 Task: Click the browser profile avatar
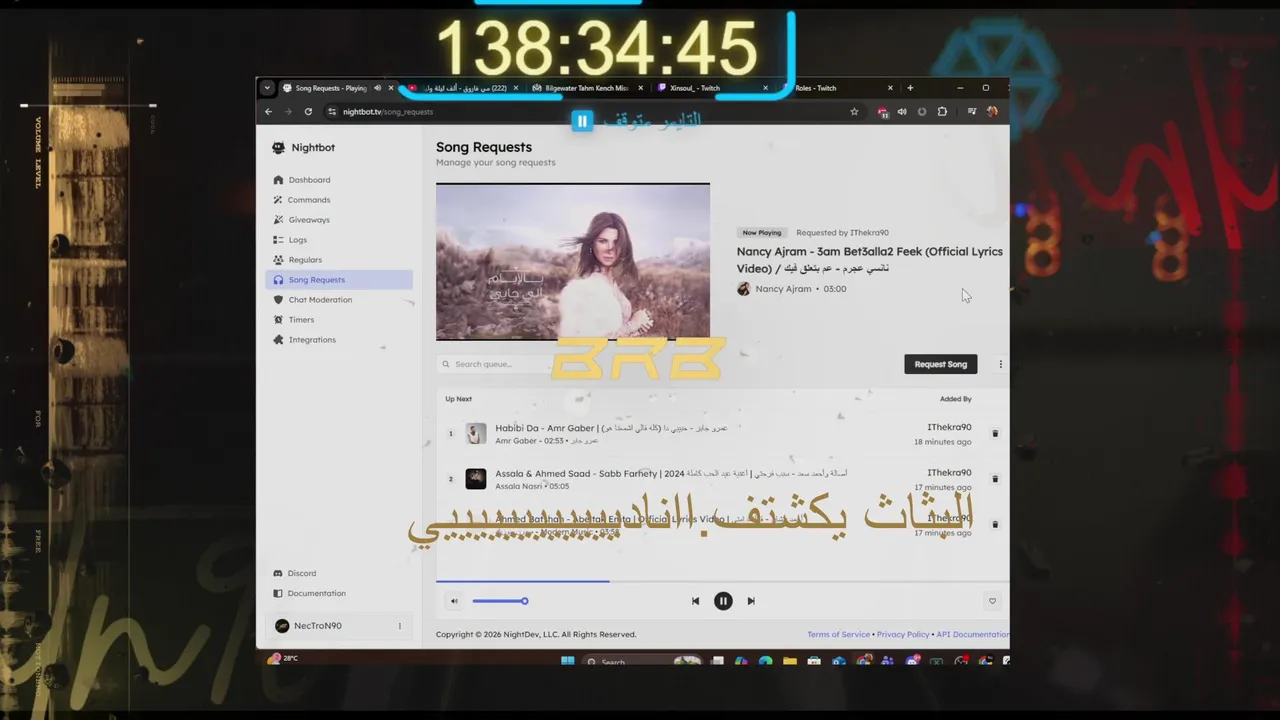click(992, 112)
